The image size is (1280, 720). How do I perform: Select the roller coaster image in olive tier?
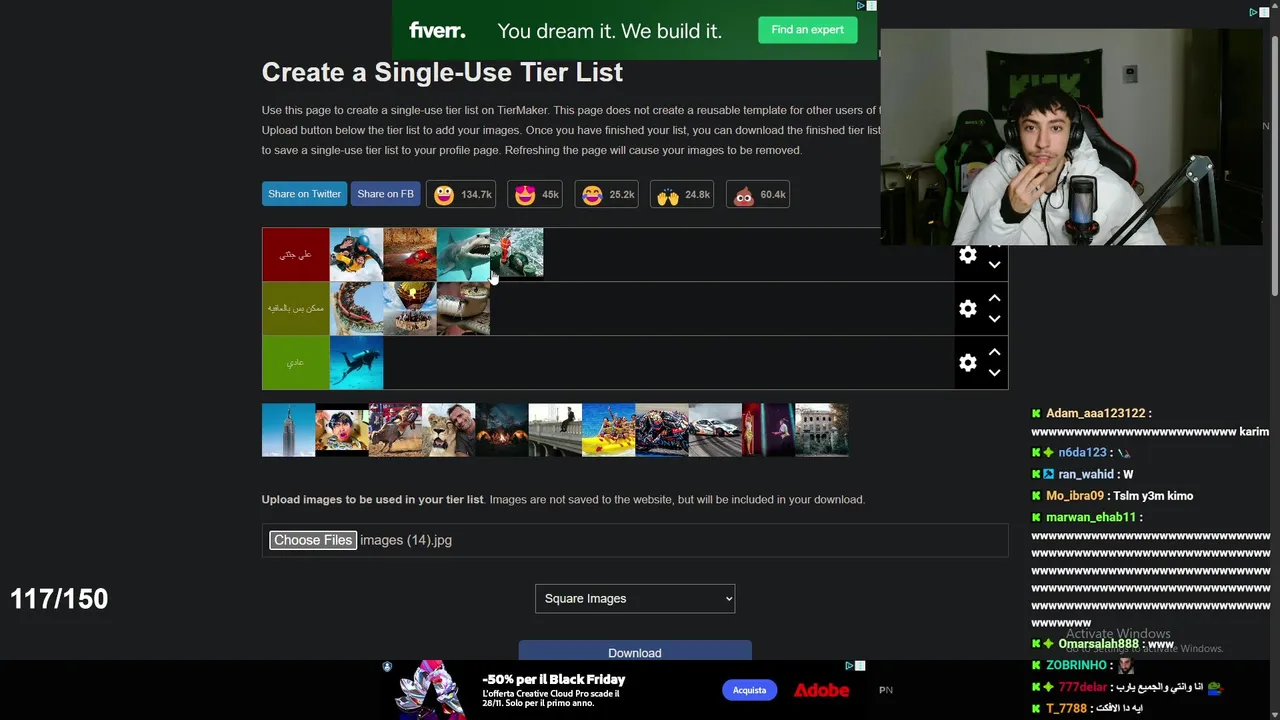pyautogui.click(x=356, y=309)
